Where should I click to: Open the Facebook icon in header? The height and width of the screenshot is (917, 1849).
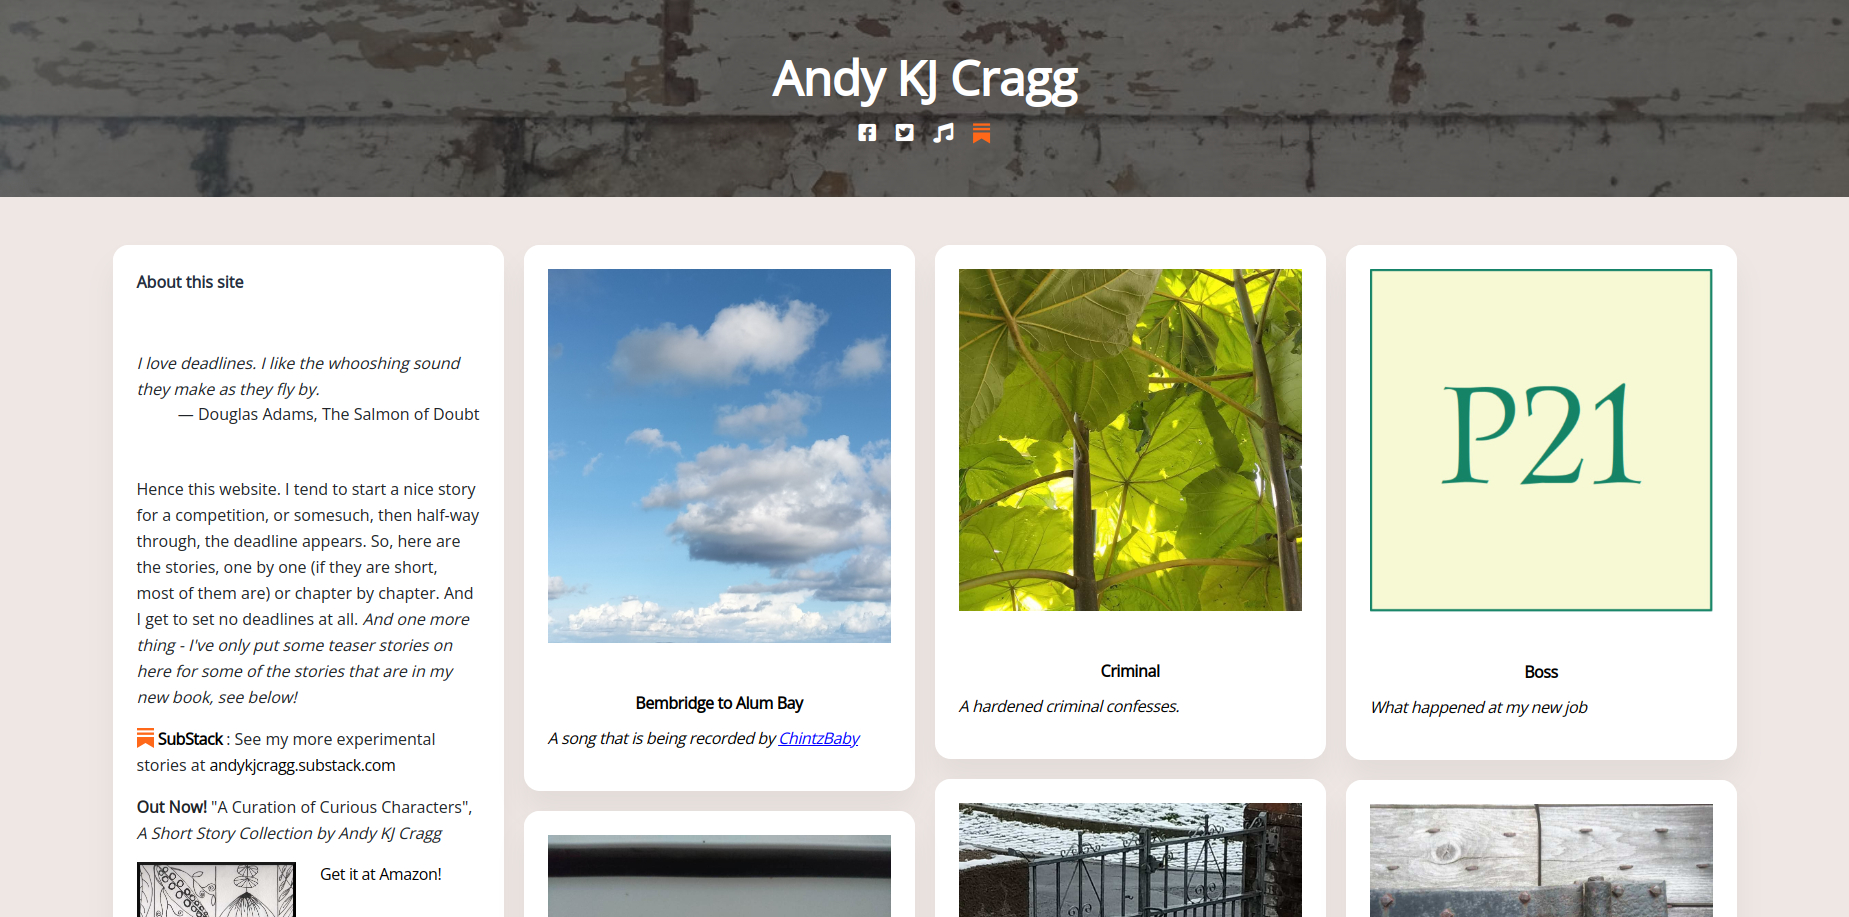(867, 133)
